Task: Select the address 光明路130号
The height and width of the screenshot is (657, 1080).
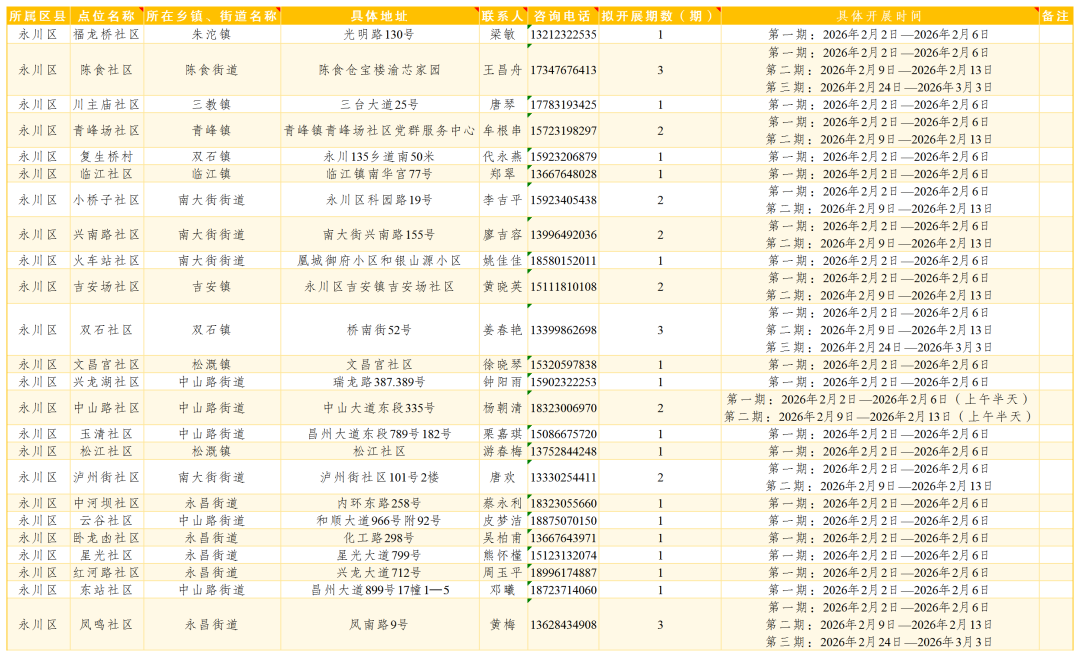Action: (x=379, y=34)
